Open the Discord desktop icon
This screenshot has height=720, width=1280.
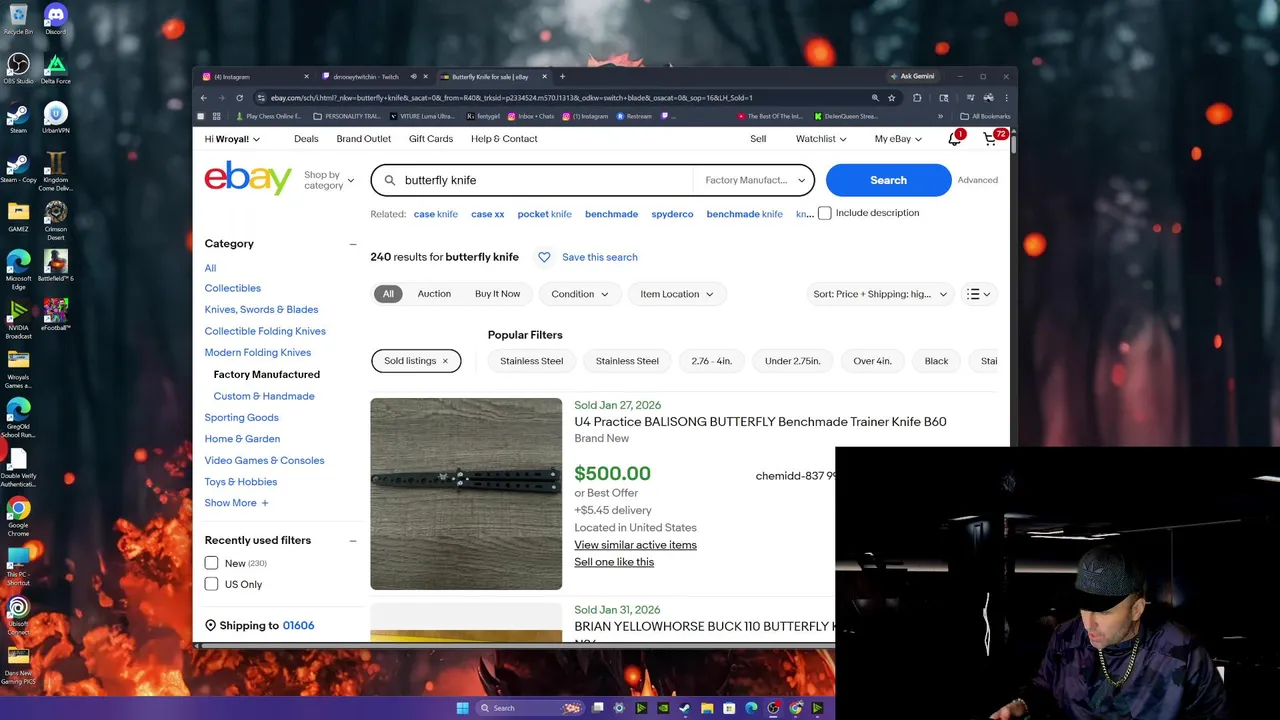(55, 18)
